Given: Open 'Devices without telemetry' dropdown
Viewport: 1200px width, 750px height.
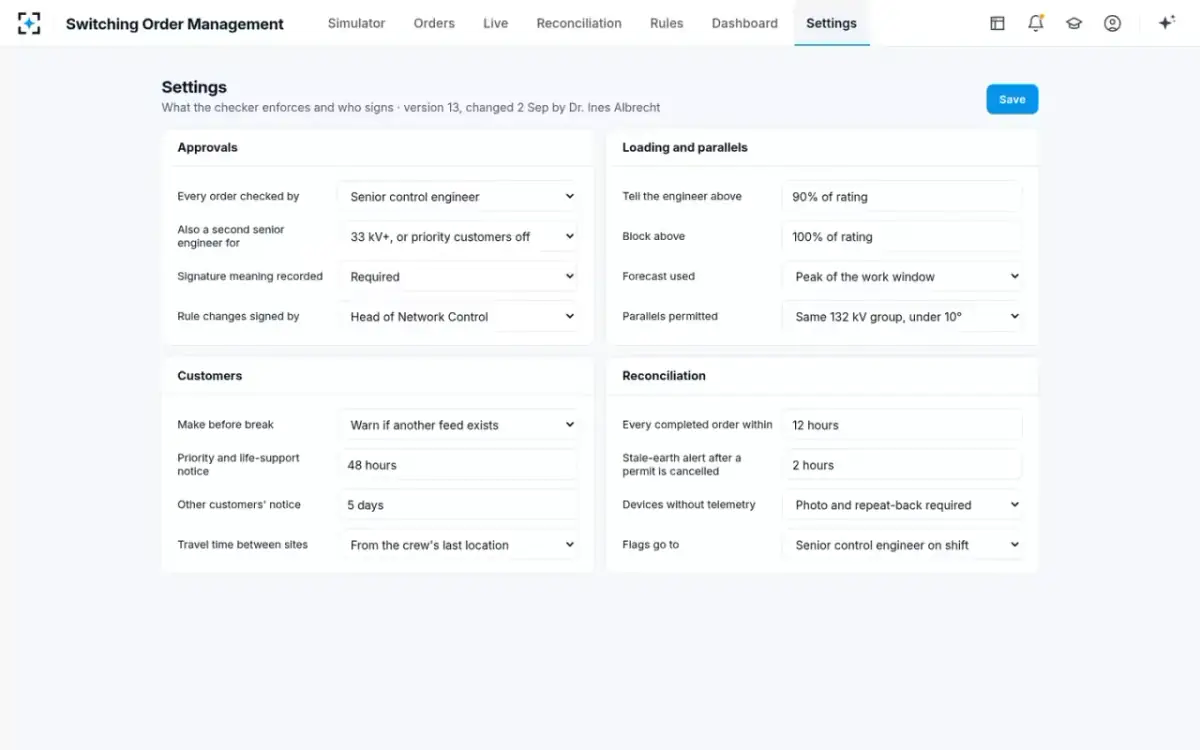Looking at the screenshot, I should coord(903,505).
